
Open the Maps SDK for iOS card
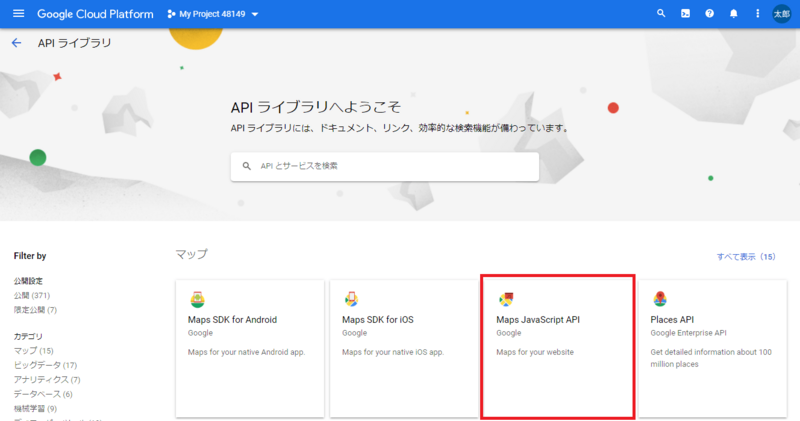402,347
